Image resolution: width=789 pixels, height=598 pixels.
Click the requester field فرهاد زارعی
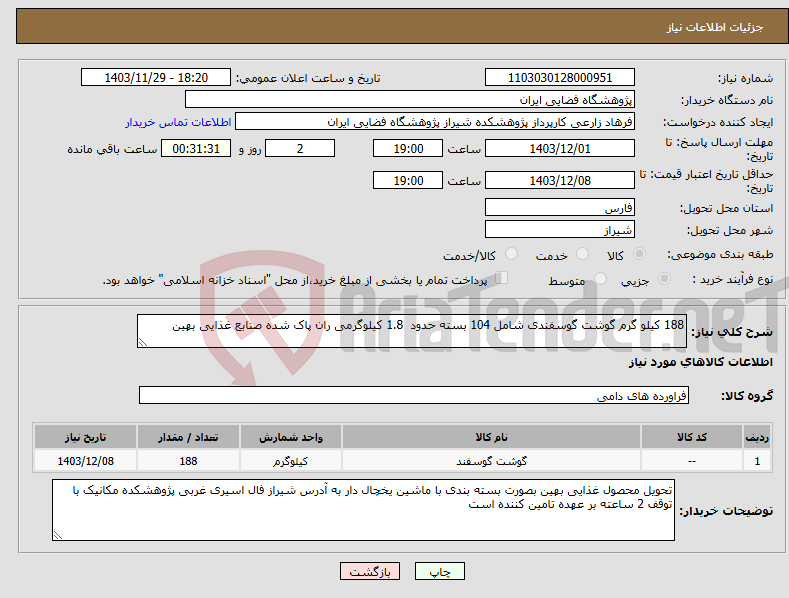tap(435, 122)
